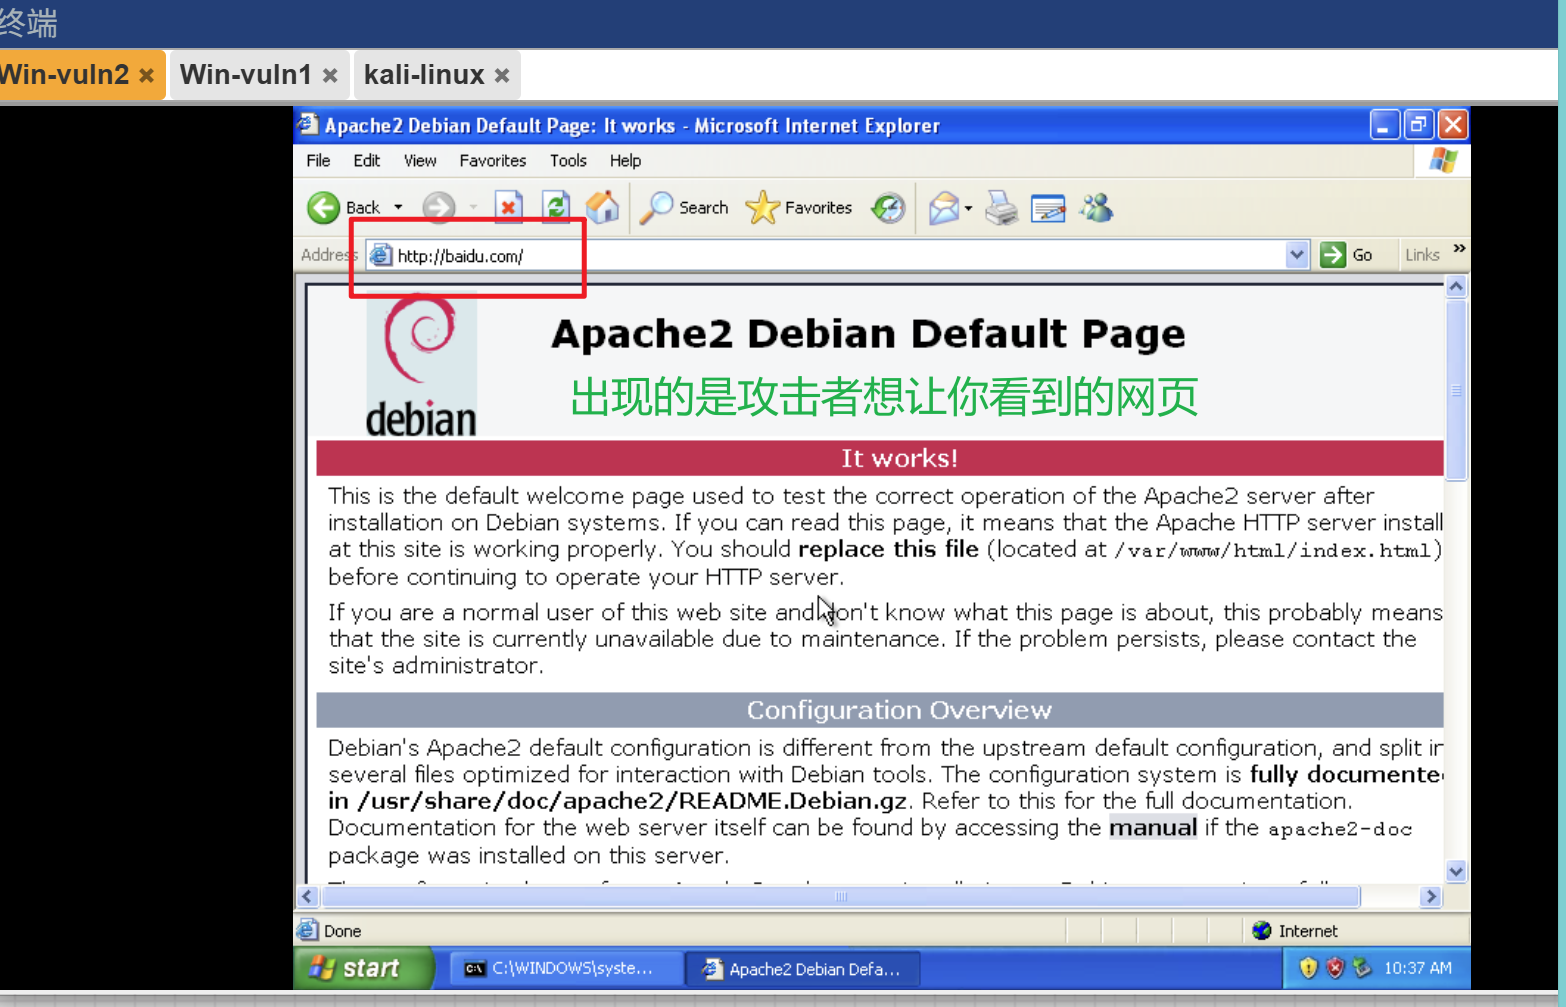Open the Search pane in IE toolbar
1566x1007 pixels.
pos(684,208)
